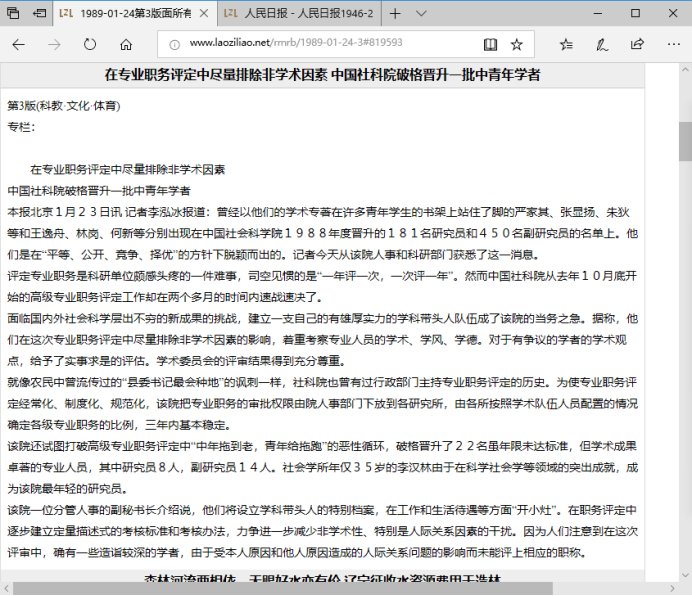Click the 第3版(科教·文化·体育) text
Screen dimensions: 692x596
tap(64, 106)
